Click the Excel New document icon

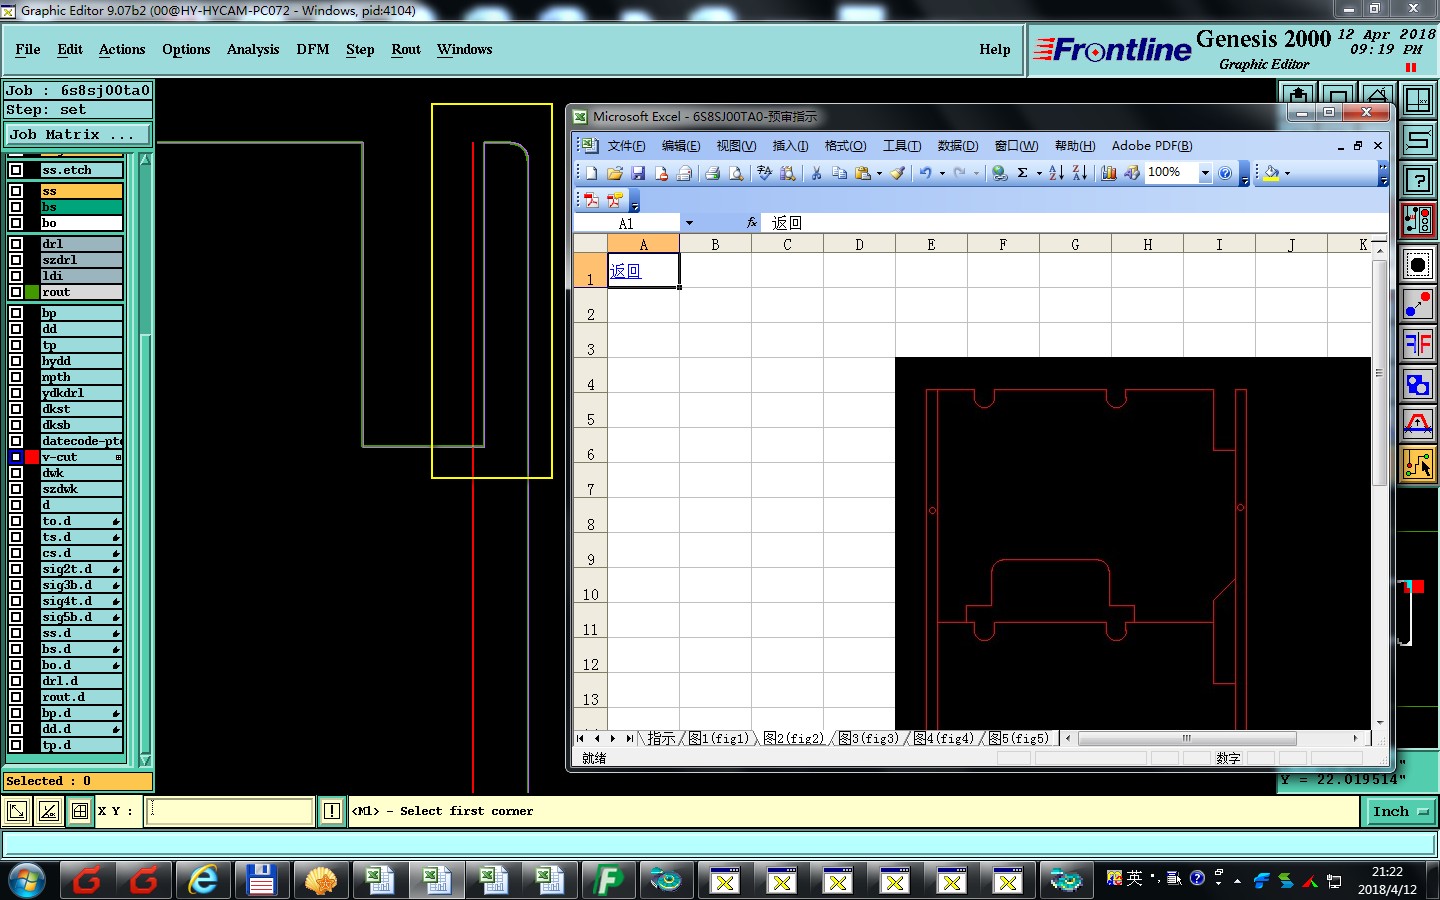point(591,173)
